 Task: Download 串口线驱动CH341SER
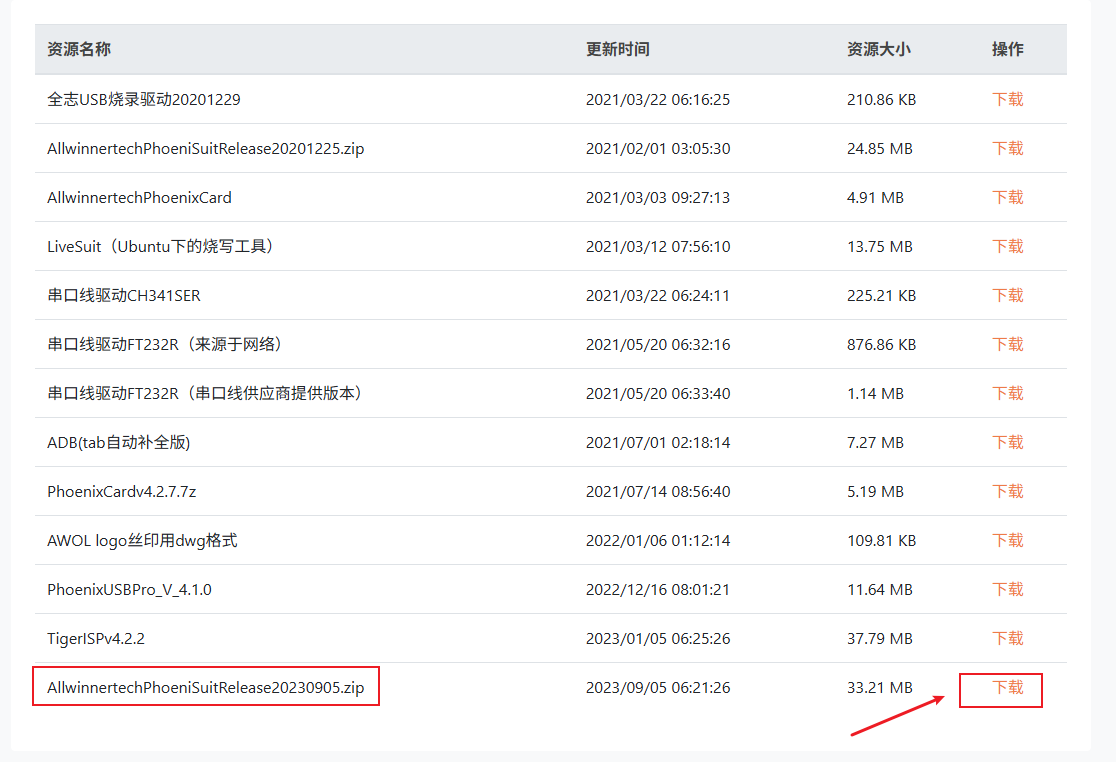(1006, 295)
